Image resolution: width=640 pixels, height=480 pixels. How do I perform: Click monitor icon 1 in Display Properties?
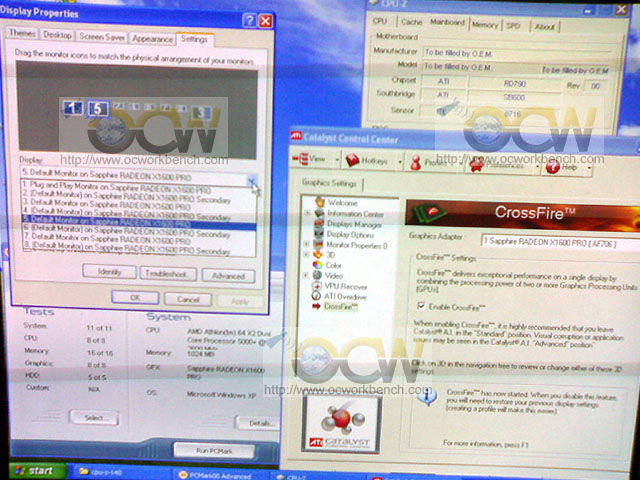pyautogui.click(x=73, y=108)
